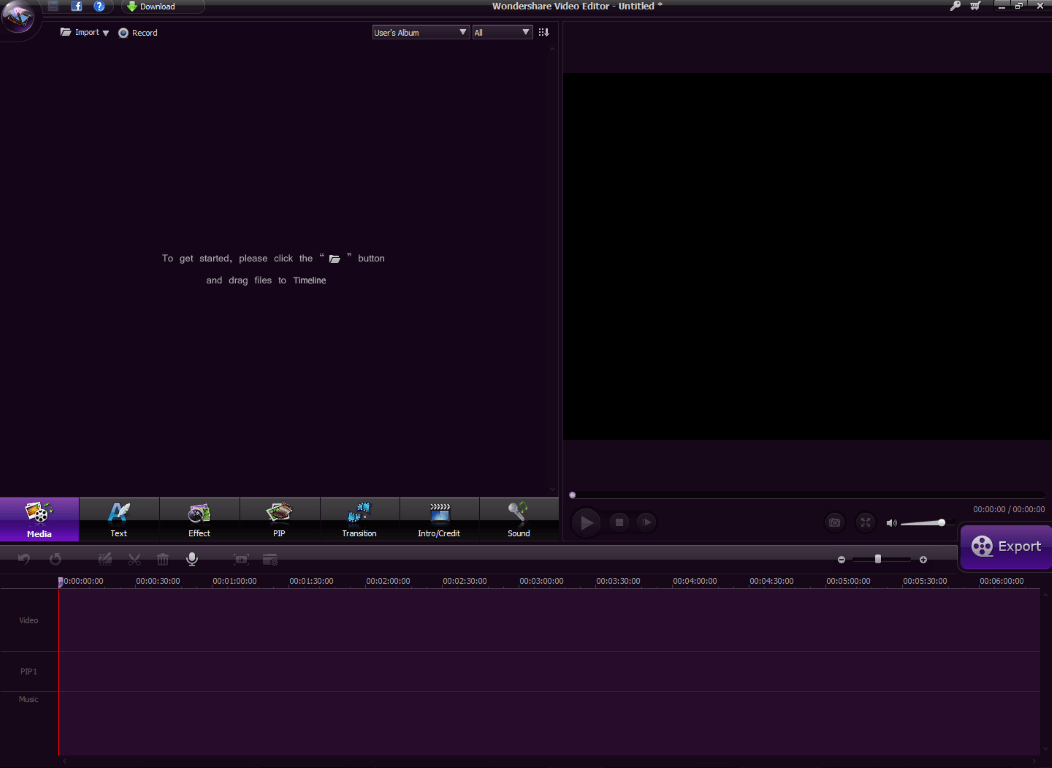
Task: Click the folder icon in the get started hint
Action: pyautogui.click(x=334, y=259)
